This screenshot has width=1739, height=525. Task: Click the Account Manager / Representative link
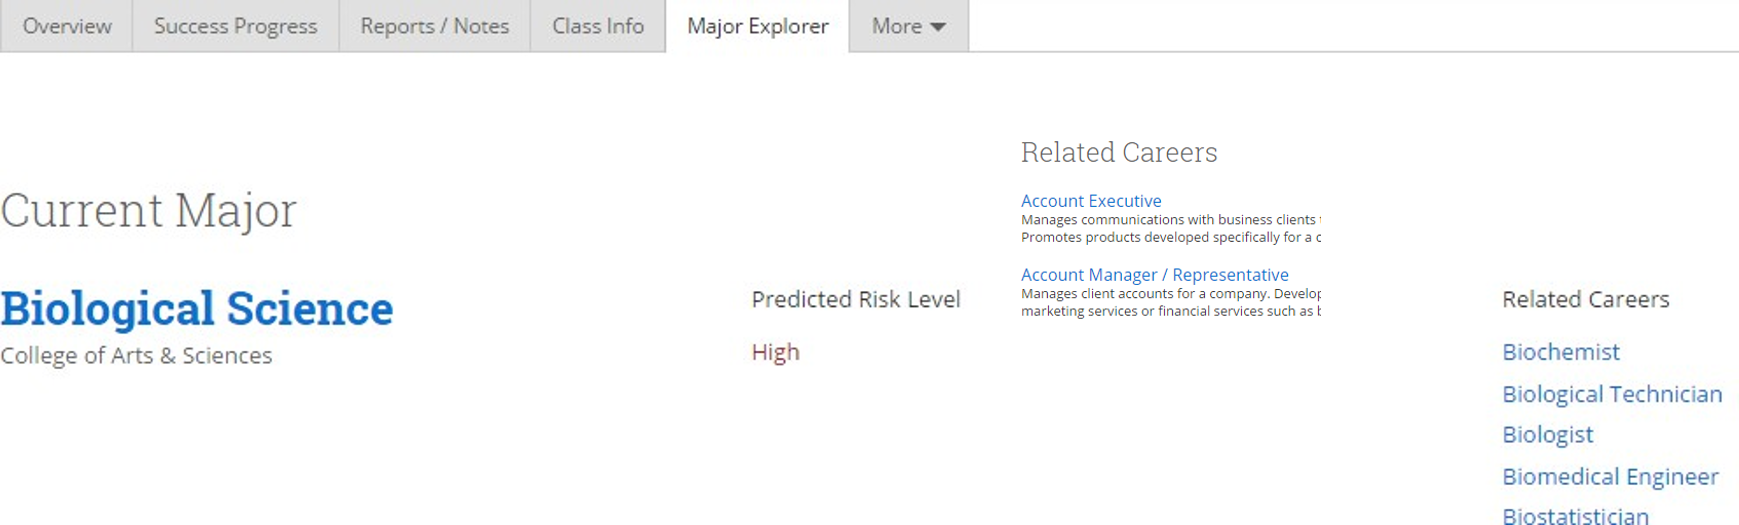(x=1154, y=275)
